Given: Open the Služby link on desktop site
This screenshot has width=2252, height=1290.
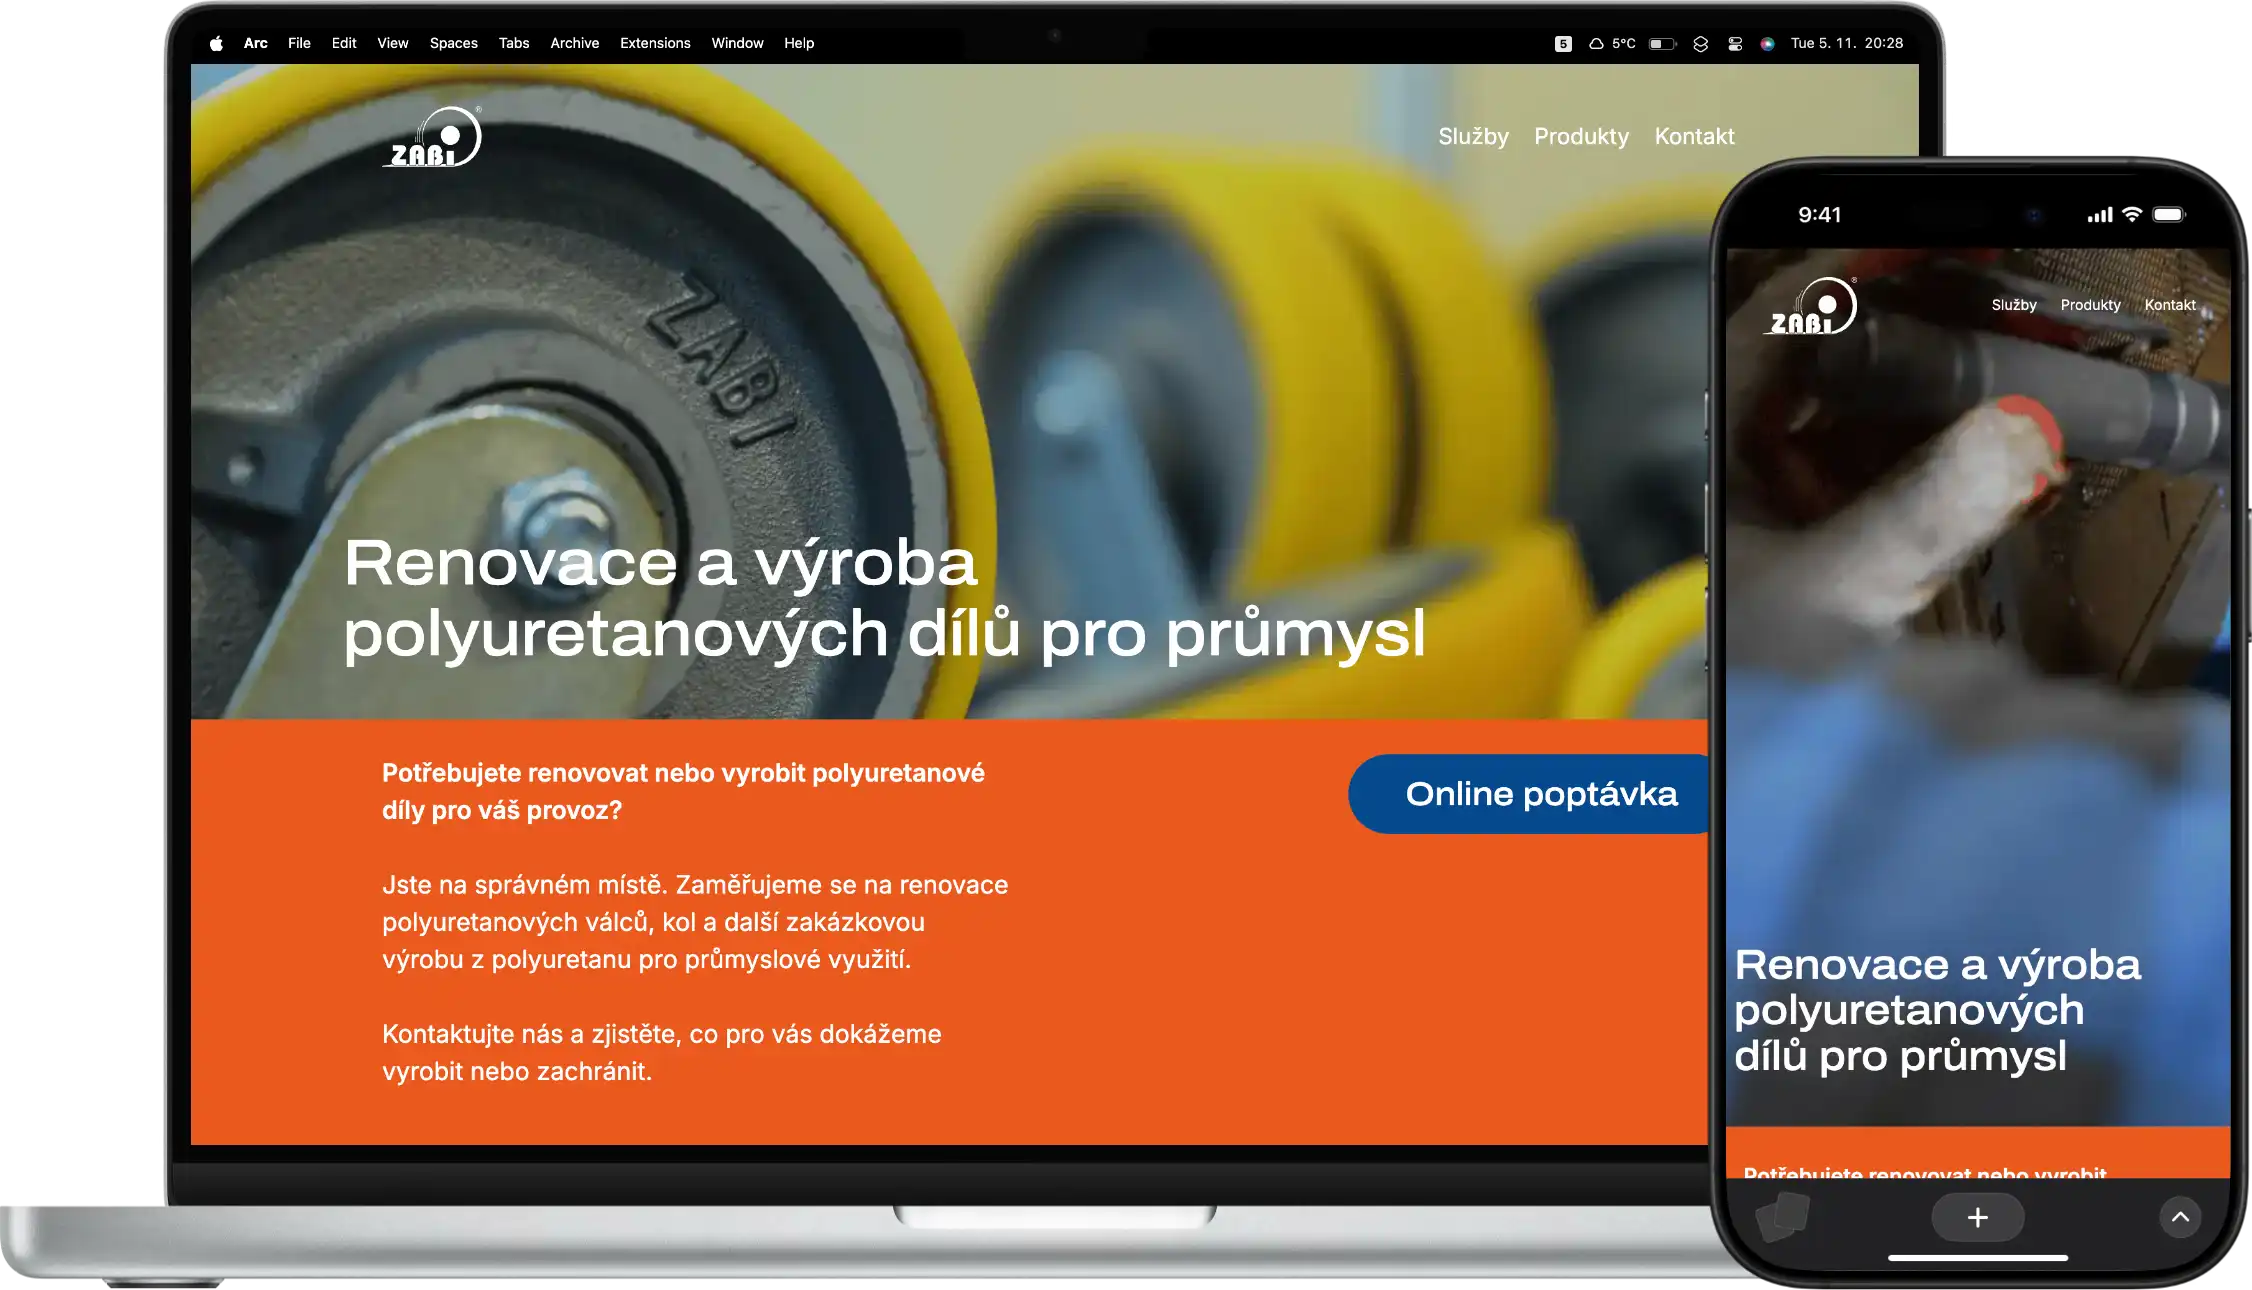Looking at the screenshot, I should pos(1473,136).
